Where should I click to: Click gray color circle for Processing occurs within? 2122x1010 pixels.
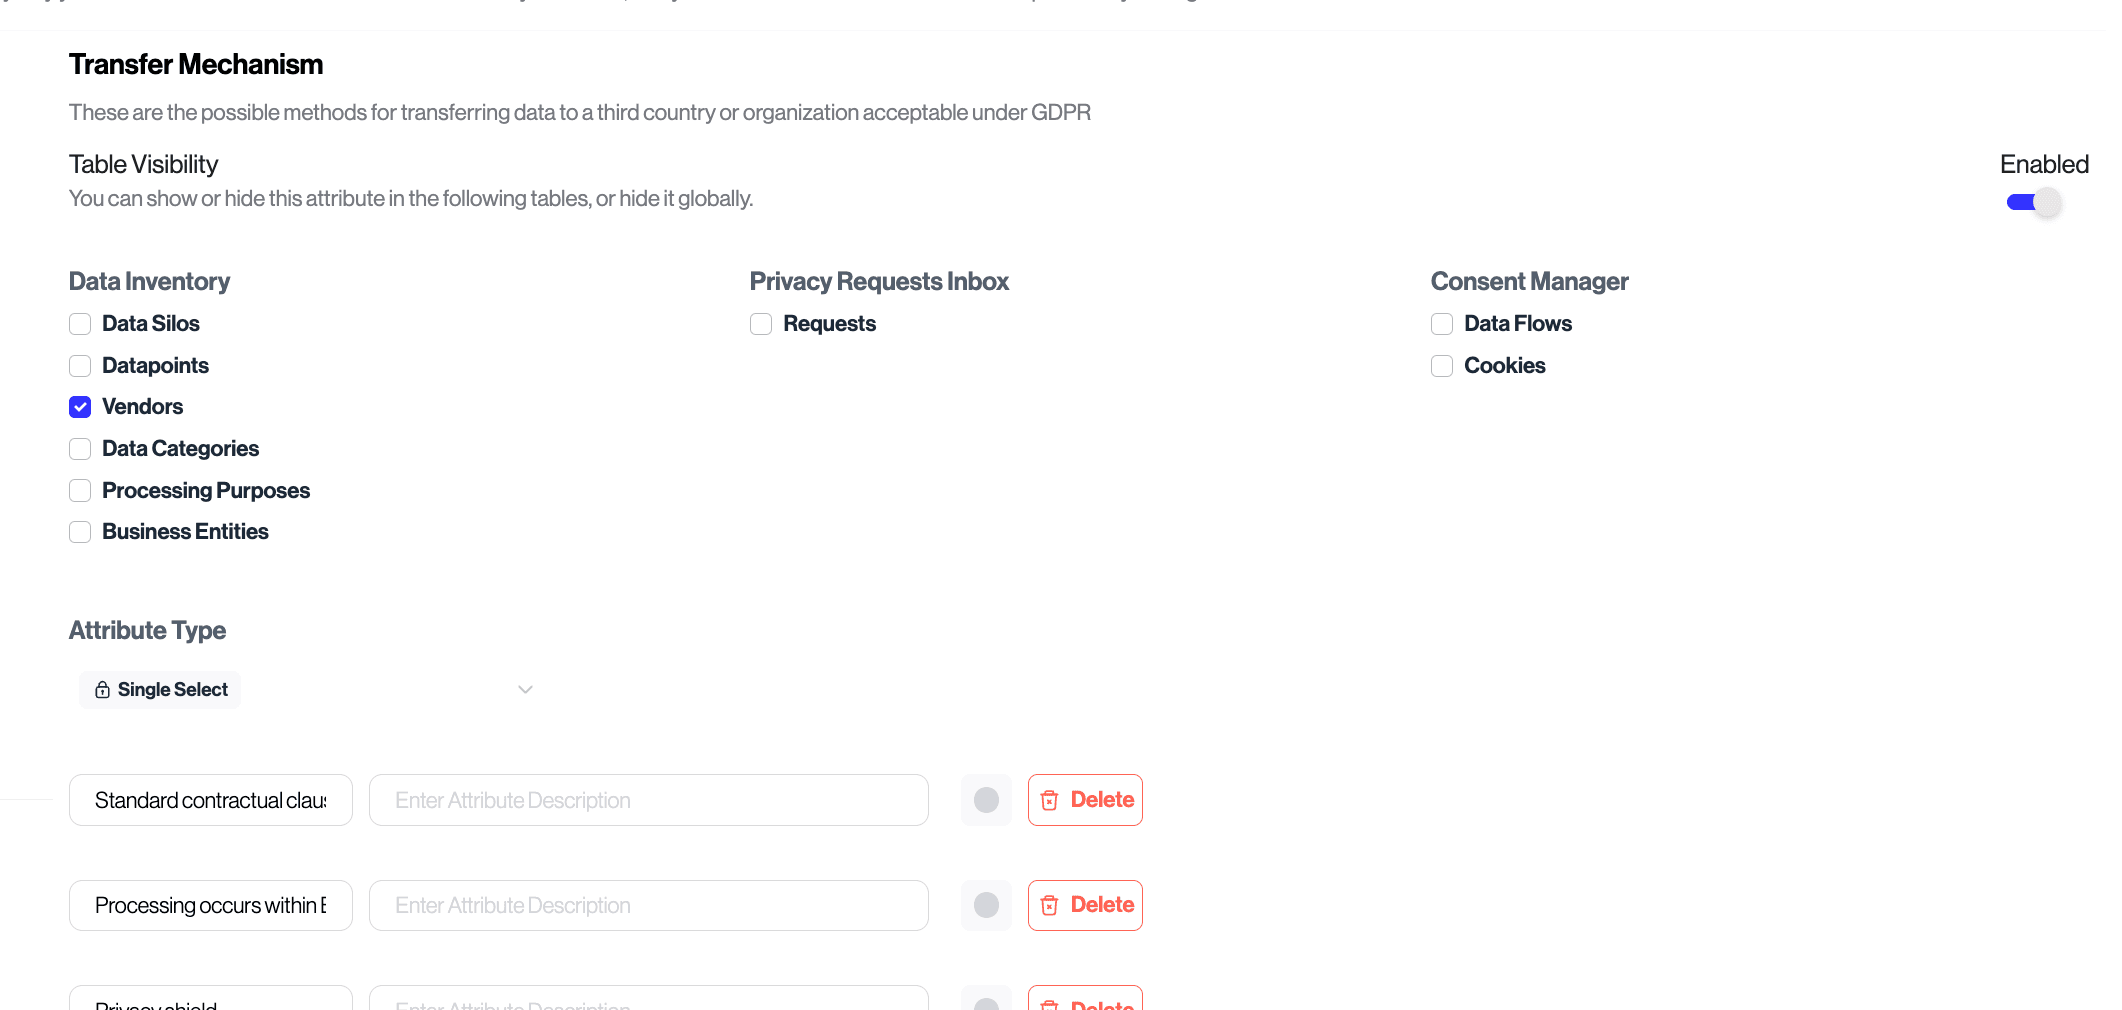point(986,906)
